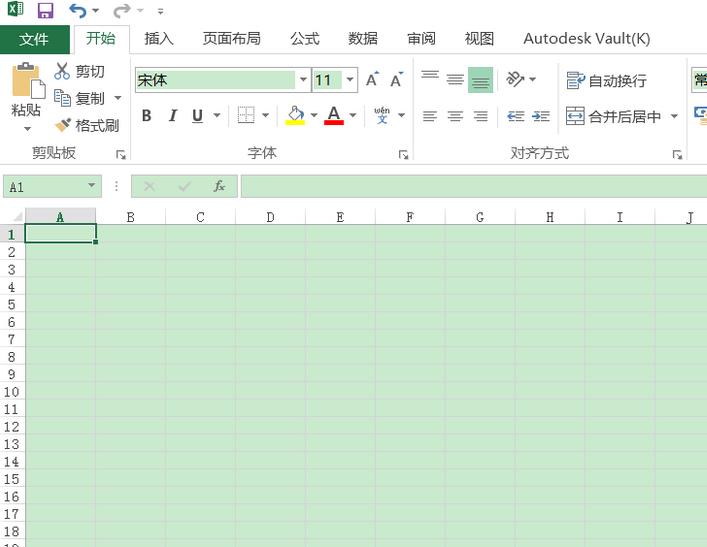Click the decrease indent icon
The height and width of the screenshot is (547, 707).
[515, 116]
